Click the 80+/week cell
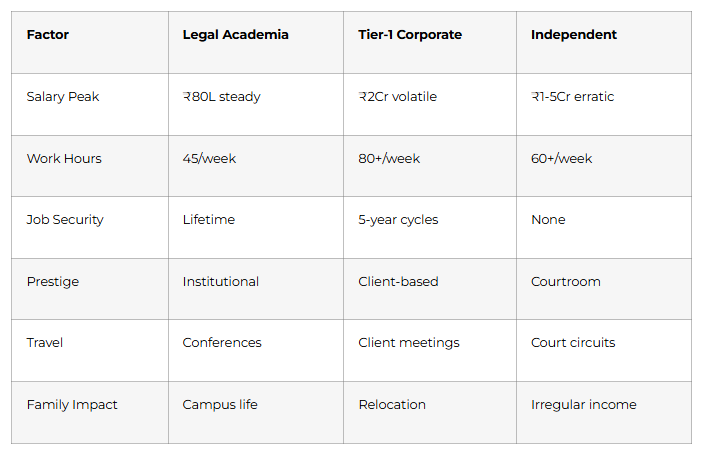Viewport: 702px width, 452px height. point(389,158)
